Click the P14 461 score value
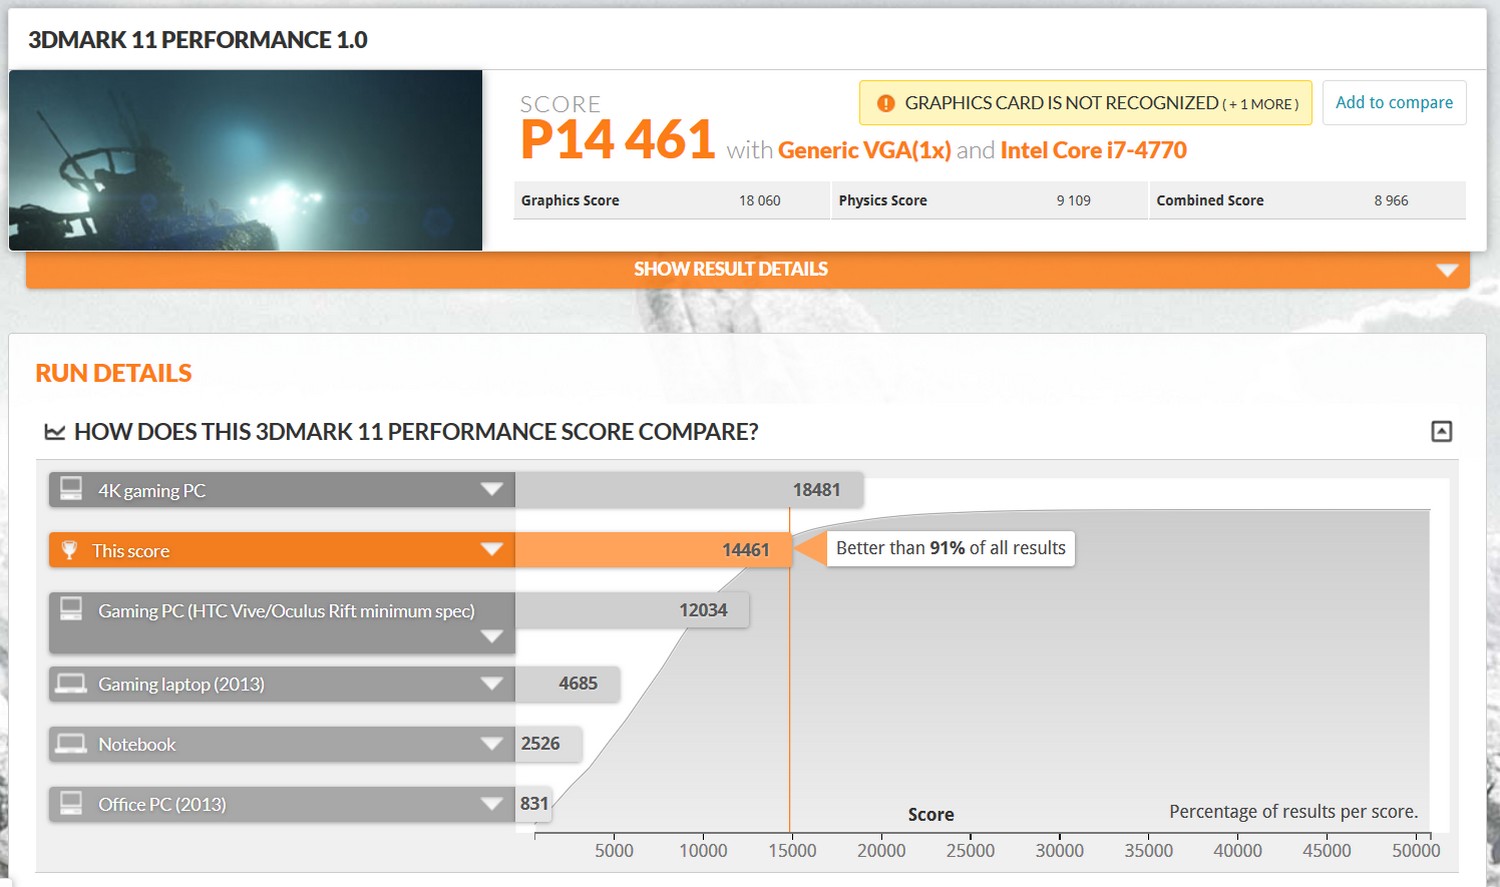This screenshot has height=887, width=1500. [x=617, y=139]
